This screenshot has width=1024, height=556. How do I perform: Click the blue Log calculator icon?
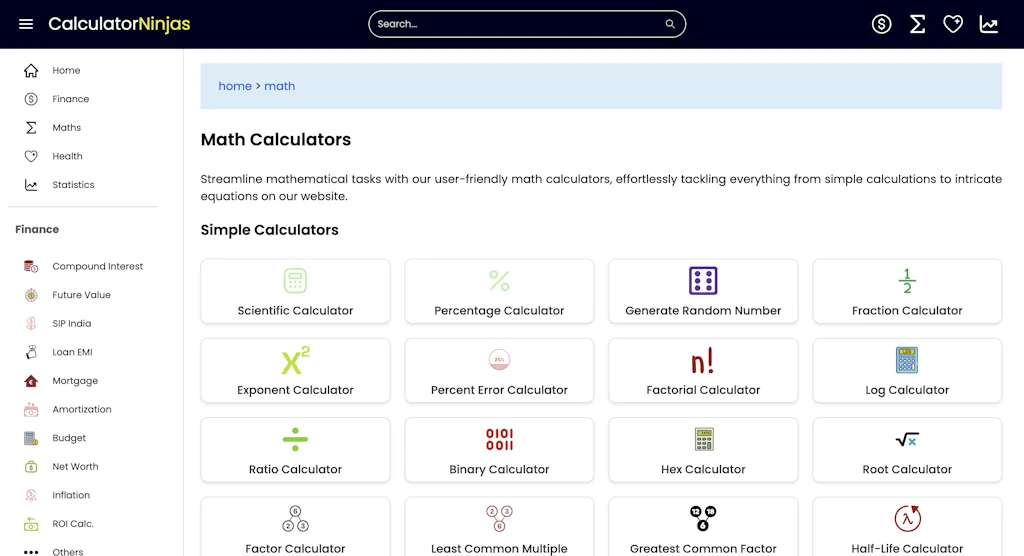tap(907, 360)
